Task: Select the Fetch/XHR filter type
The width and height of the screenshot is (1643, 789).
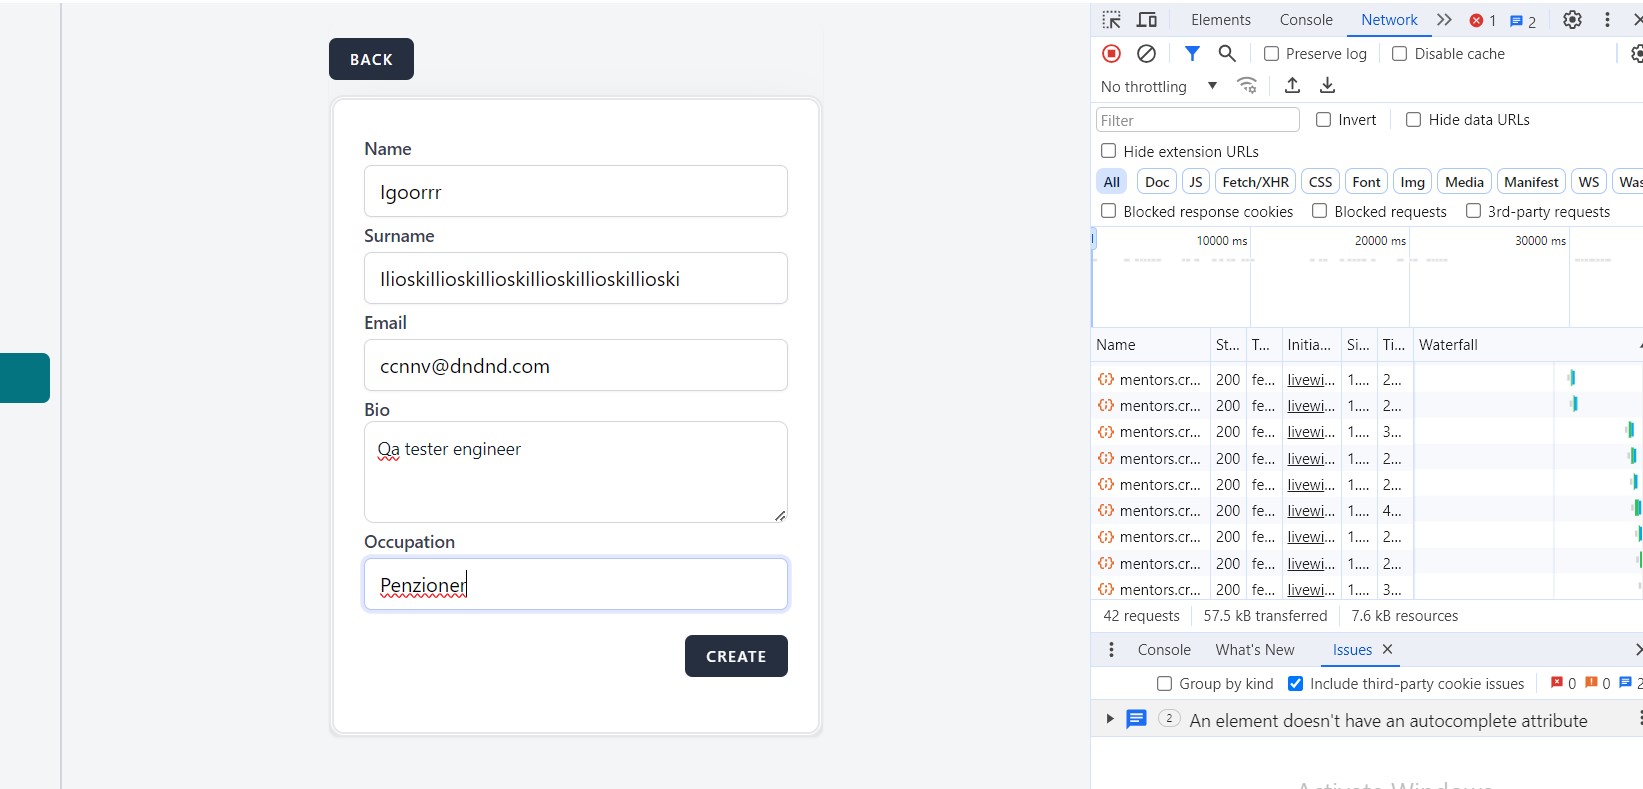Action: [1255, 182]
